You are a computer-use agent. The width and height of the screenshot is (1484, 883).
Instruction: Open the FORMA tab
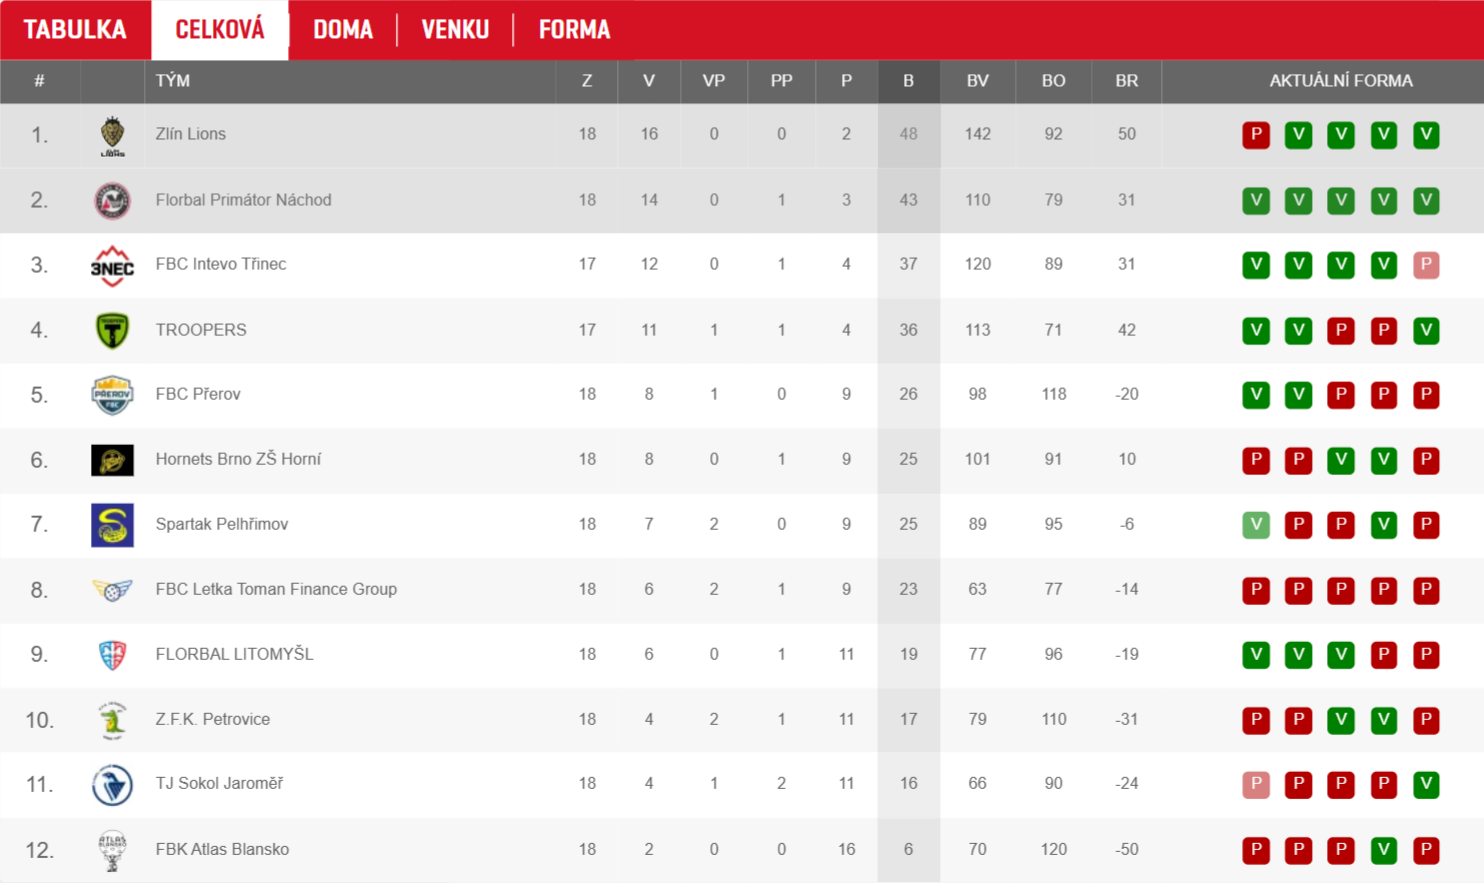[574, 30]
